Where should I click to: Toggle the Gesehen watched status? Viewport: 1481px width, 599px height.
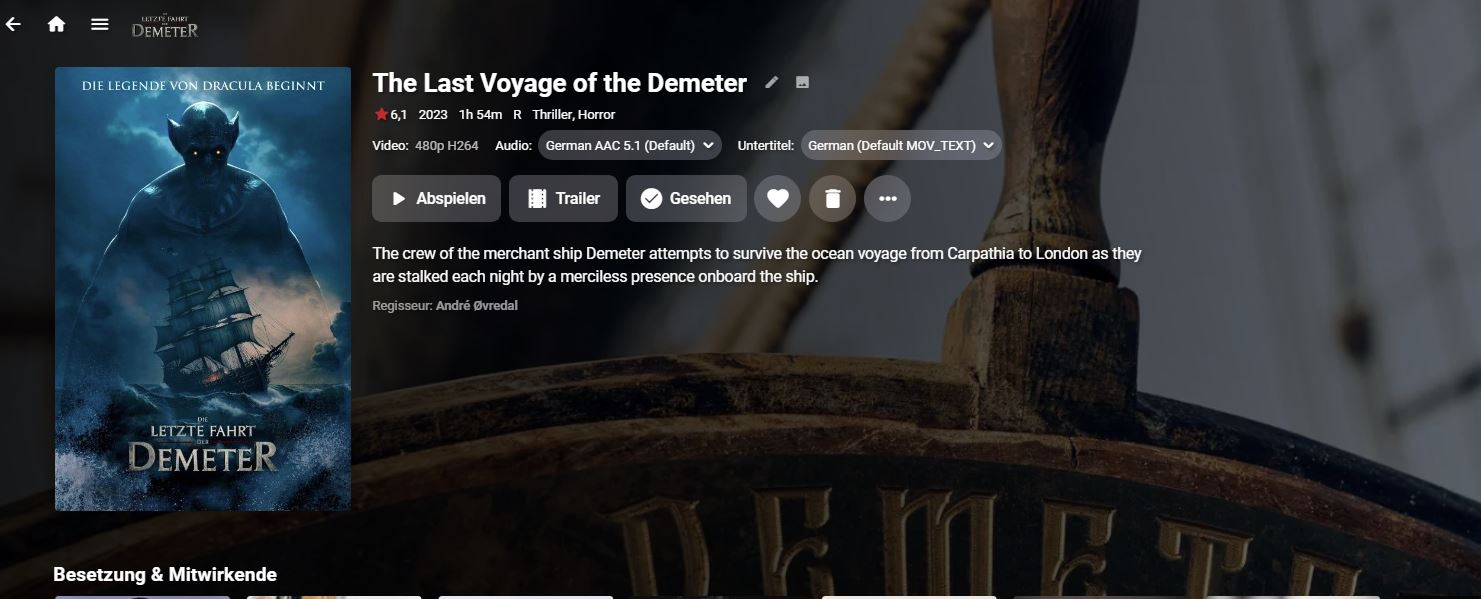click(686, 198)
